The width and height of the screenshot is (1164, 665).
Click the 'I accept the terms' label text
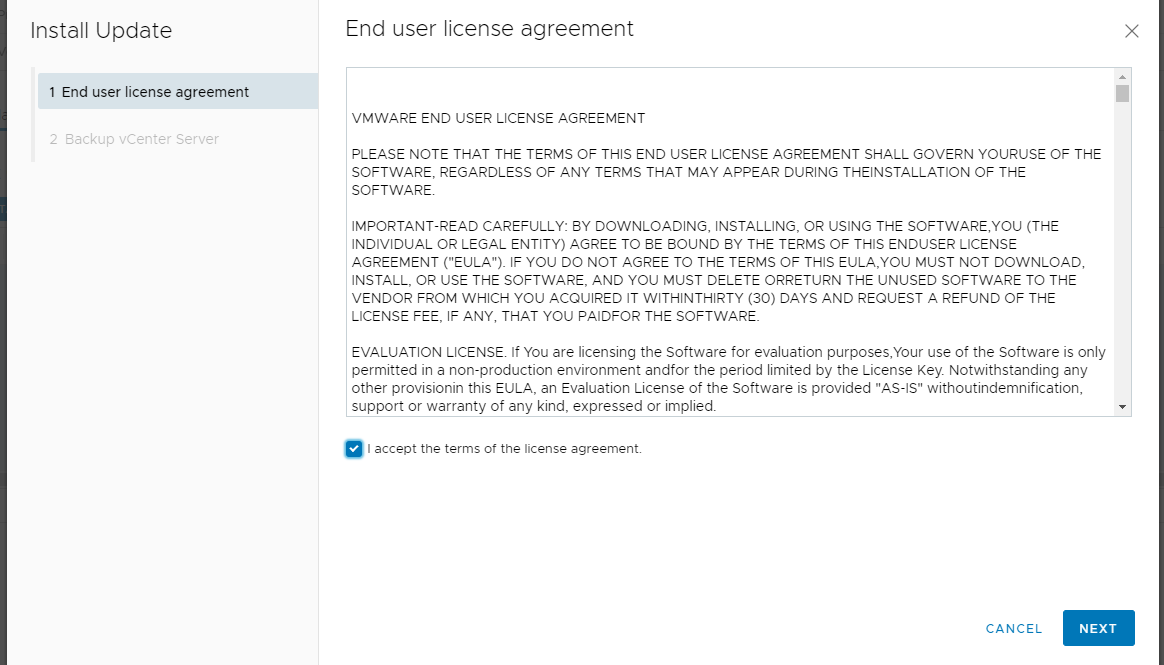pos(504,449)
